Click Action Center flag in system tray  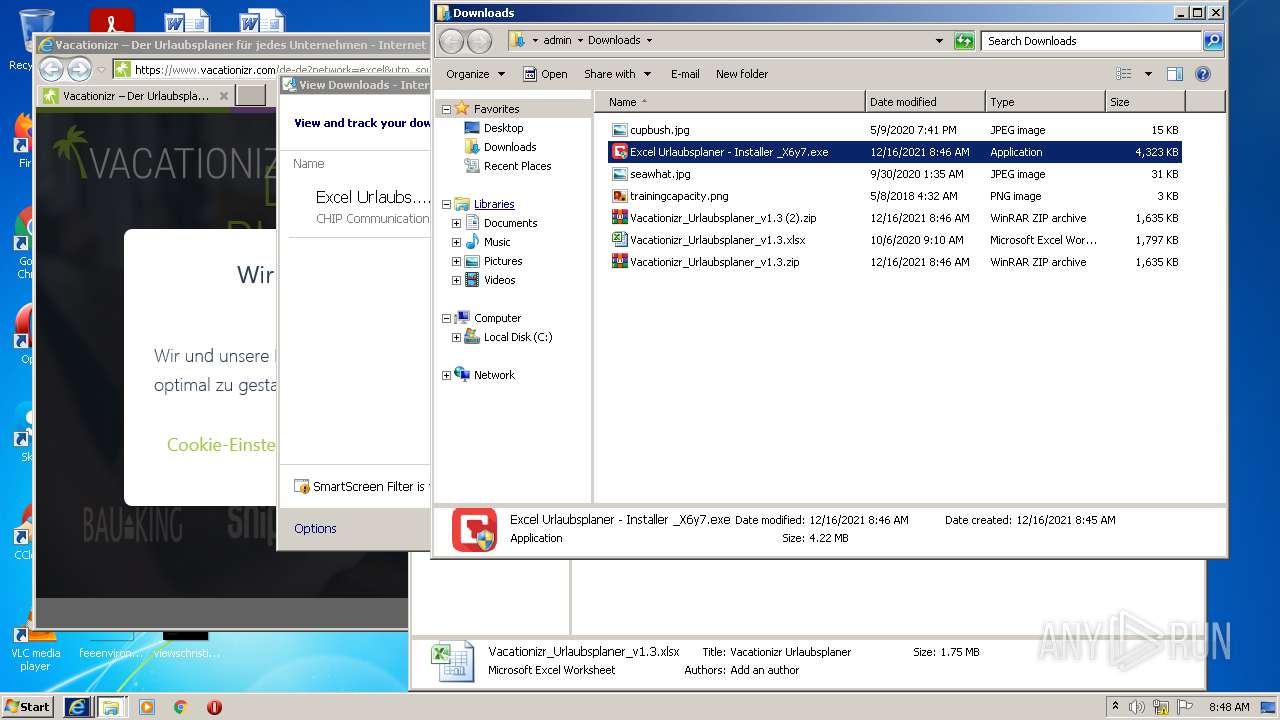pyautogui.click(x=1182, y=707)
